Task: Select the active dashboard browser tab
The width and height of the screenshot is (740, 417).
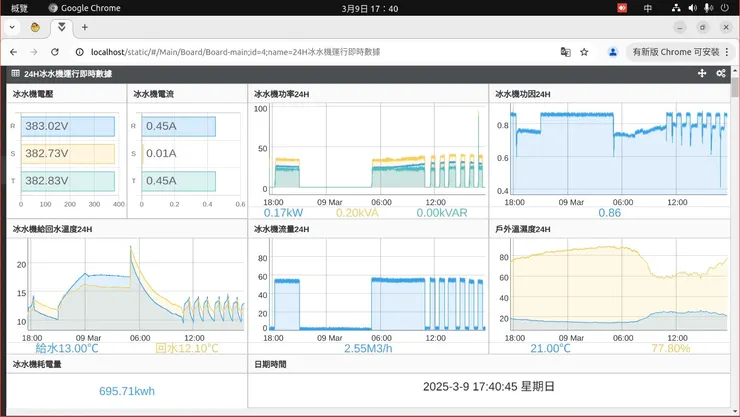Action: pos(62,27)
